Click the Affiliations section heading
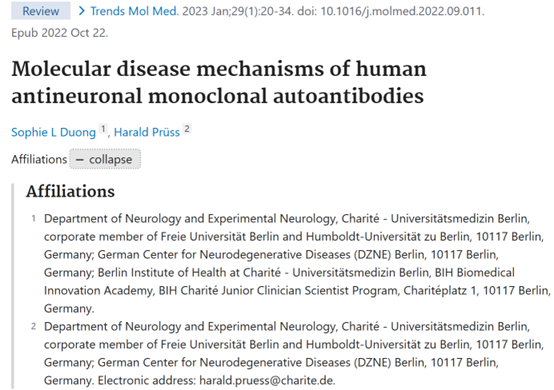 point(70,191)
